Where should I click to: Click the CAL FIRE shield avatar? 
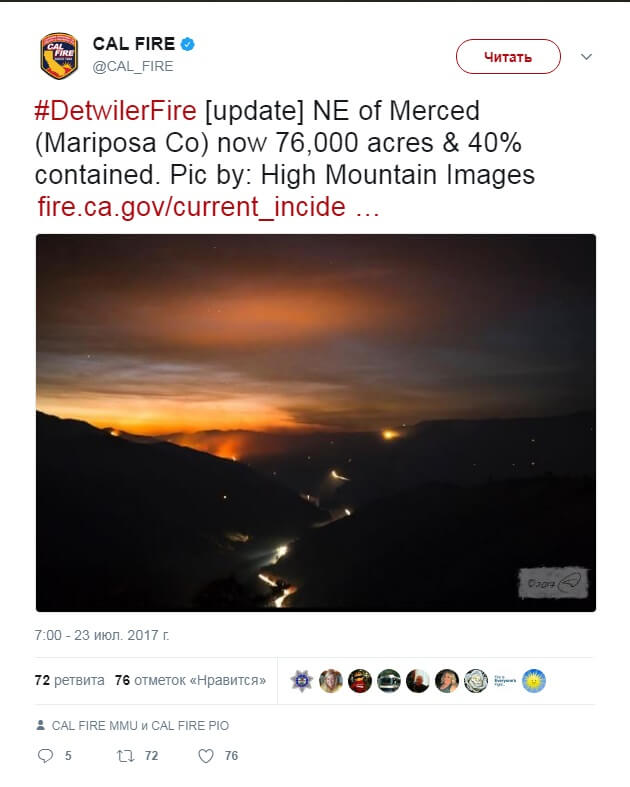click(59, 56)
